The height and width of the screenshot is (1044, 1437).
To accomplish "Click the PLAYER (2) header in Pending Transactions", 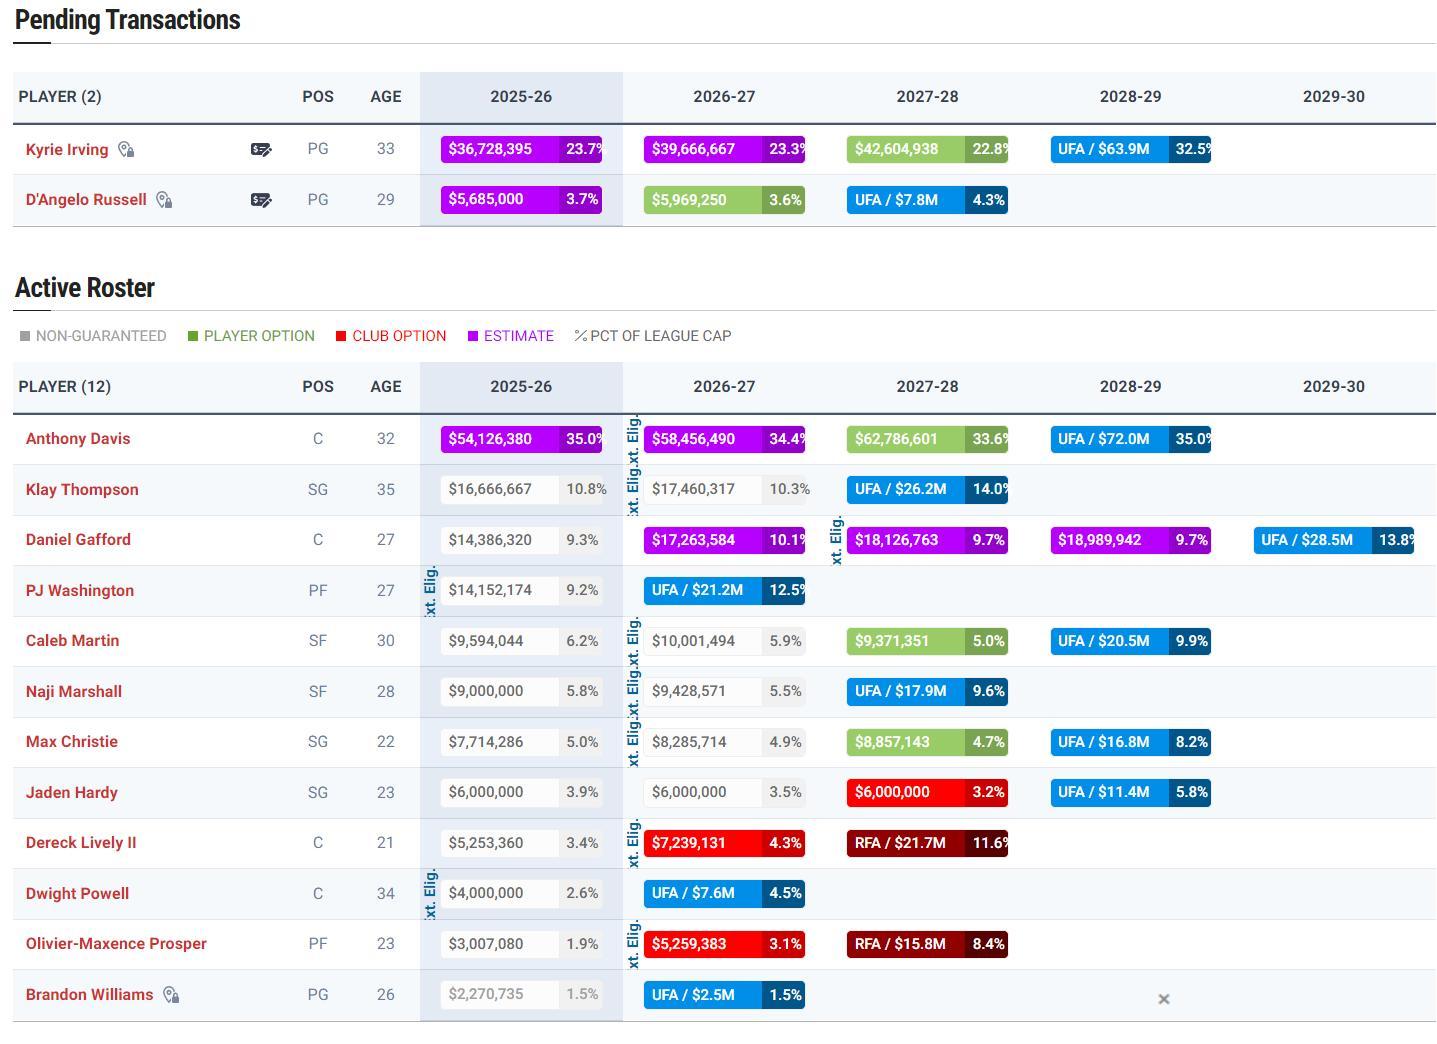I will point(60,97).
